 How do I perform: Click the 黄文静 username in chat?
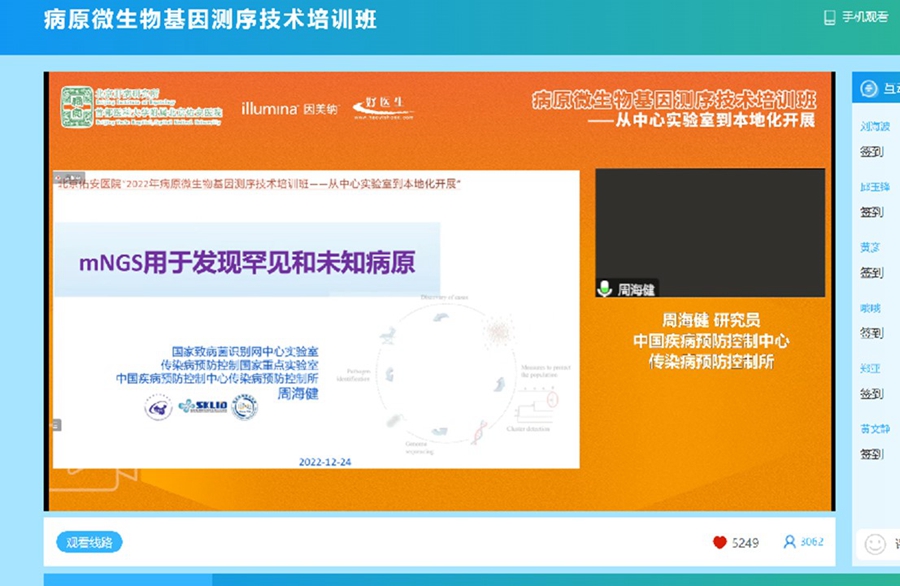tap(876, 429)
